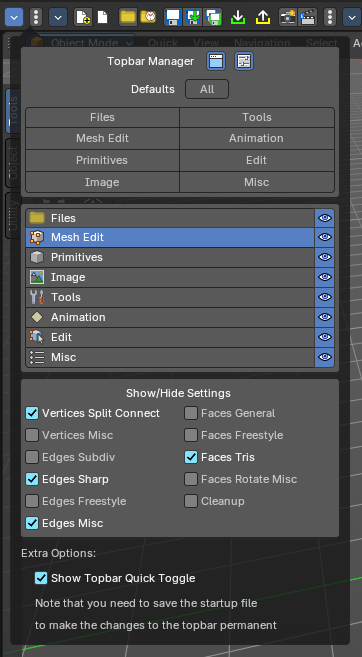The width and height of the screenshot is (362, 657).
Task: Click Tools button in Defaults grid
Action: tap(257, 117)
